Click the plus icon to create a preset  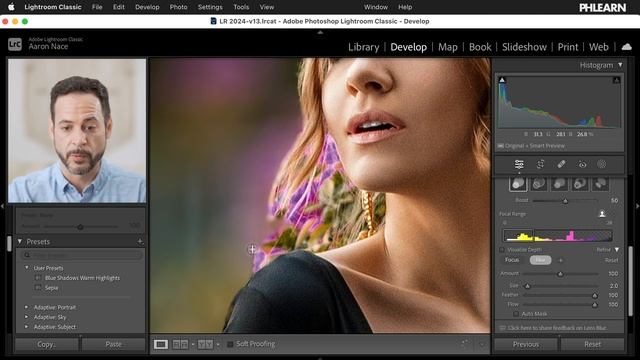coord(140,242)
